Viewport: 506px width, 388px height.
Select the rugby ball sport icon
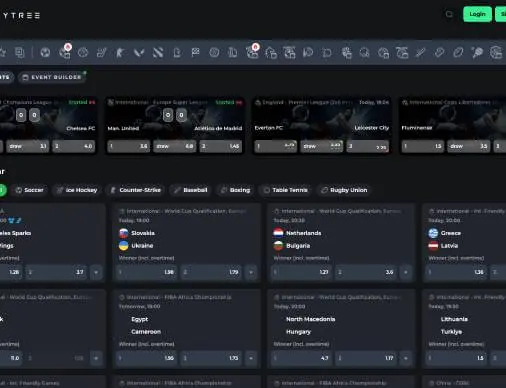458,52
